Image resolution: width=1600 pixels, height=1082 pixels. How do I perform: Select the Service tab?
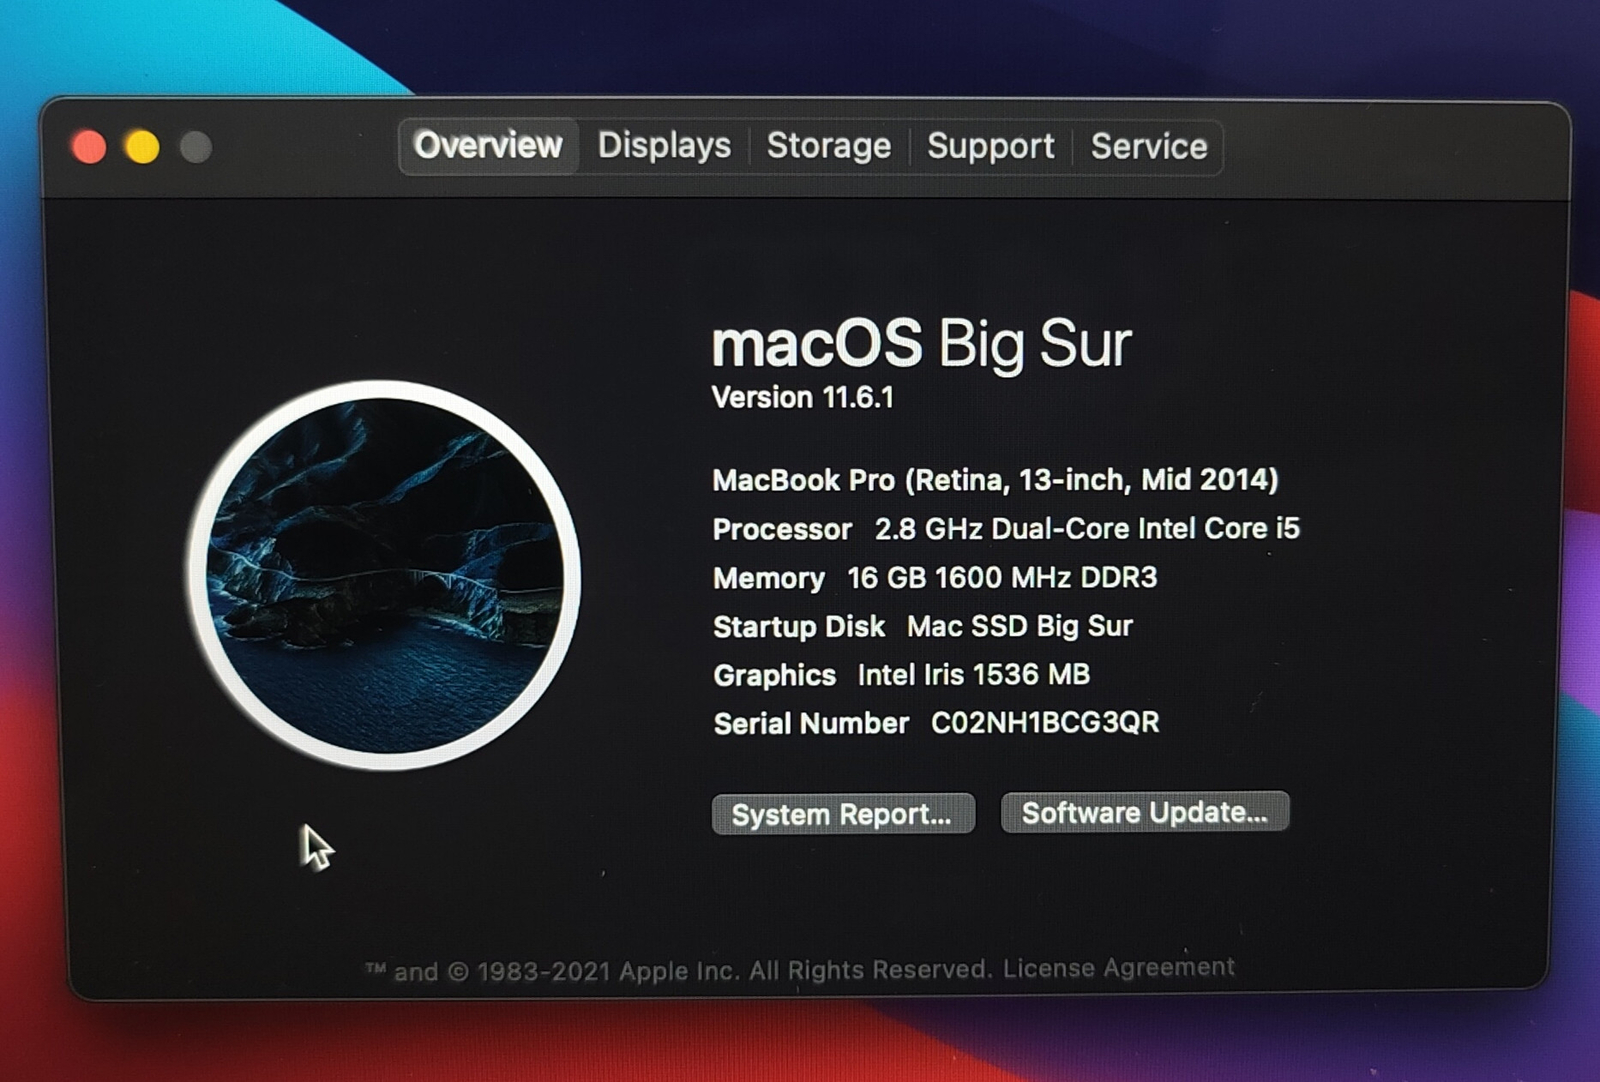click(x=1148, y=146)
